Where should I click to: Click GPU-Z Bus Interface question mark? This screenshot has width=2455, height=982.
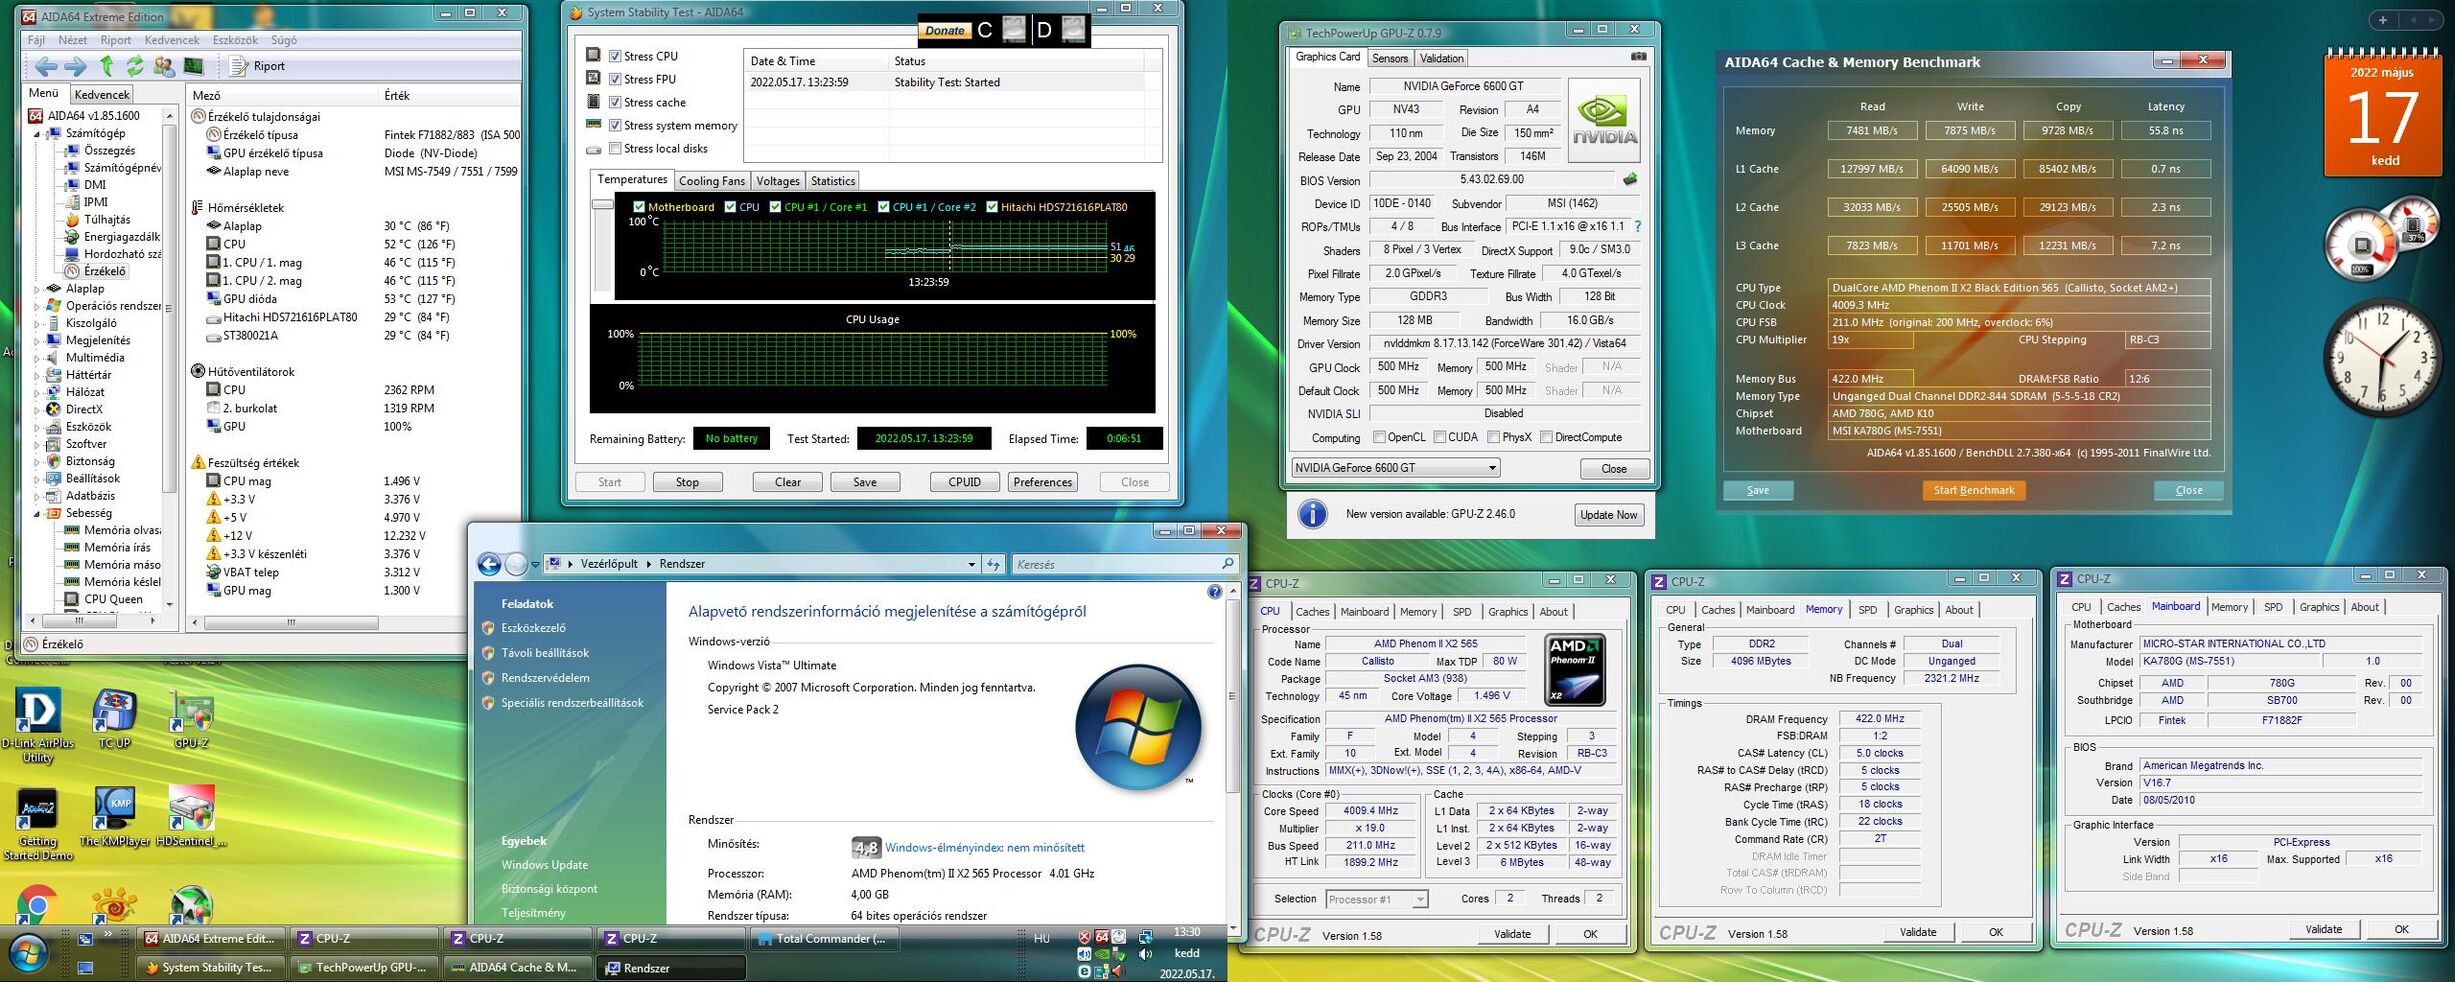click(1638, 227)
